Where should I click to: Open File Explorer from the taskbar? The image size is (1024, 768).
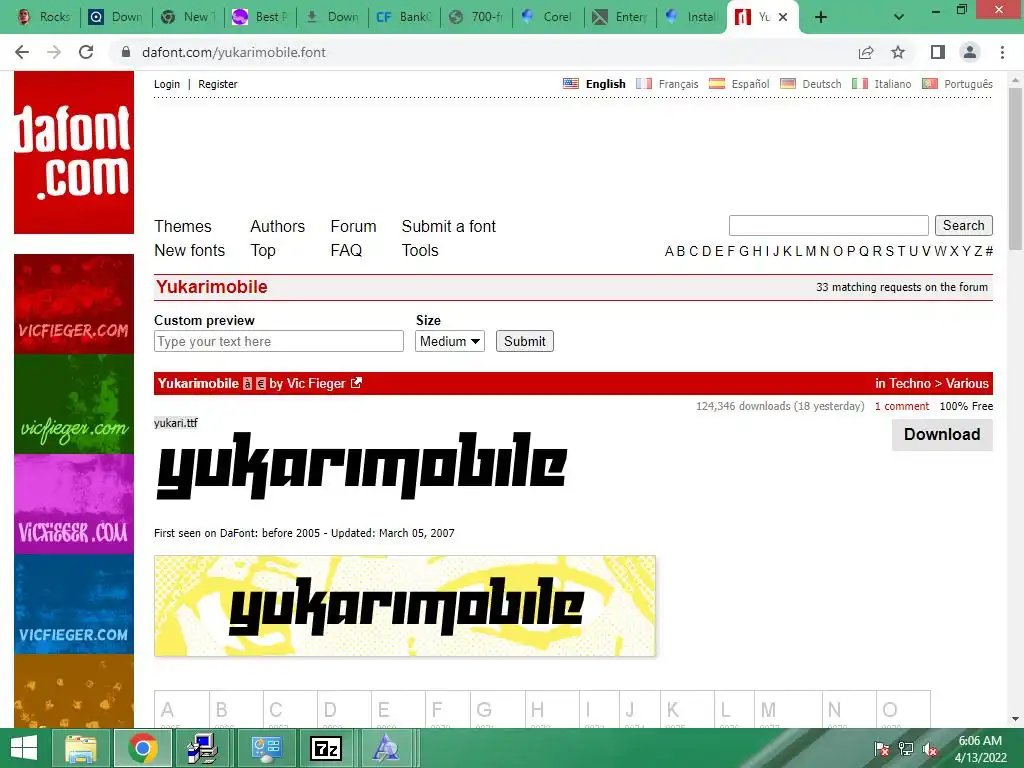[81, 748]
